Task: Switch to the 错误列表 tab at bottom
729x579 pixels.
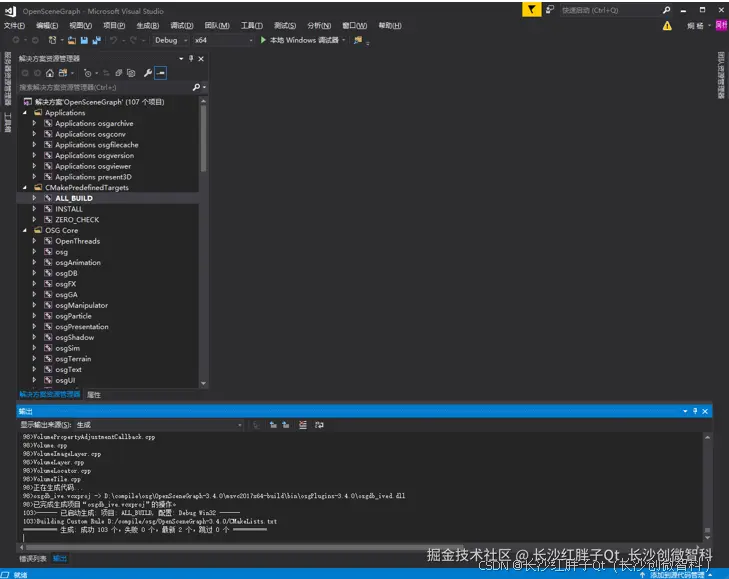Action: click(33, 559)
